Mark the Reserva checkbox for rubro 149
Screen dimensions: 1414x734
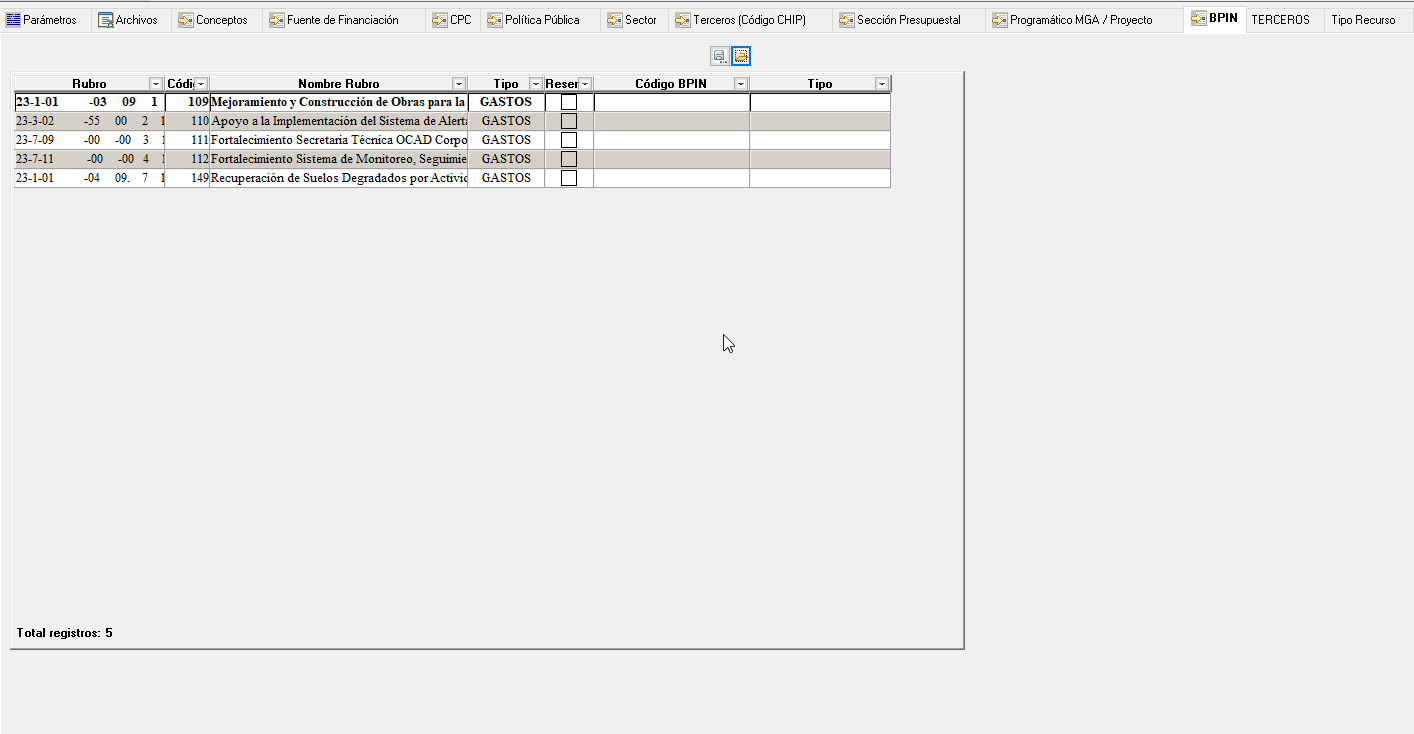click(x=569, y=178)
